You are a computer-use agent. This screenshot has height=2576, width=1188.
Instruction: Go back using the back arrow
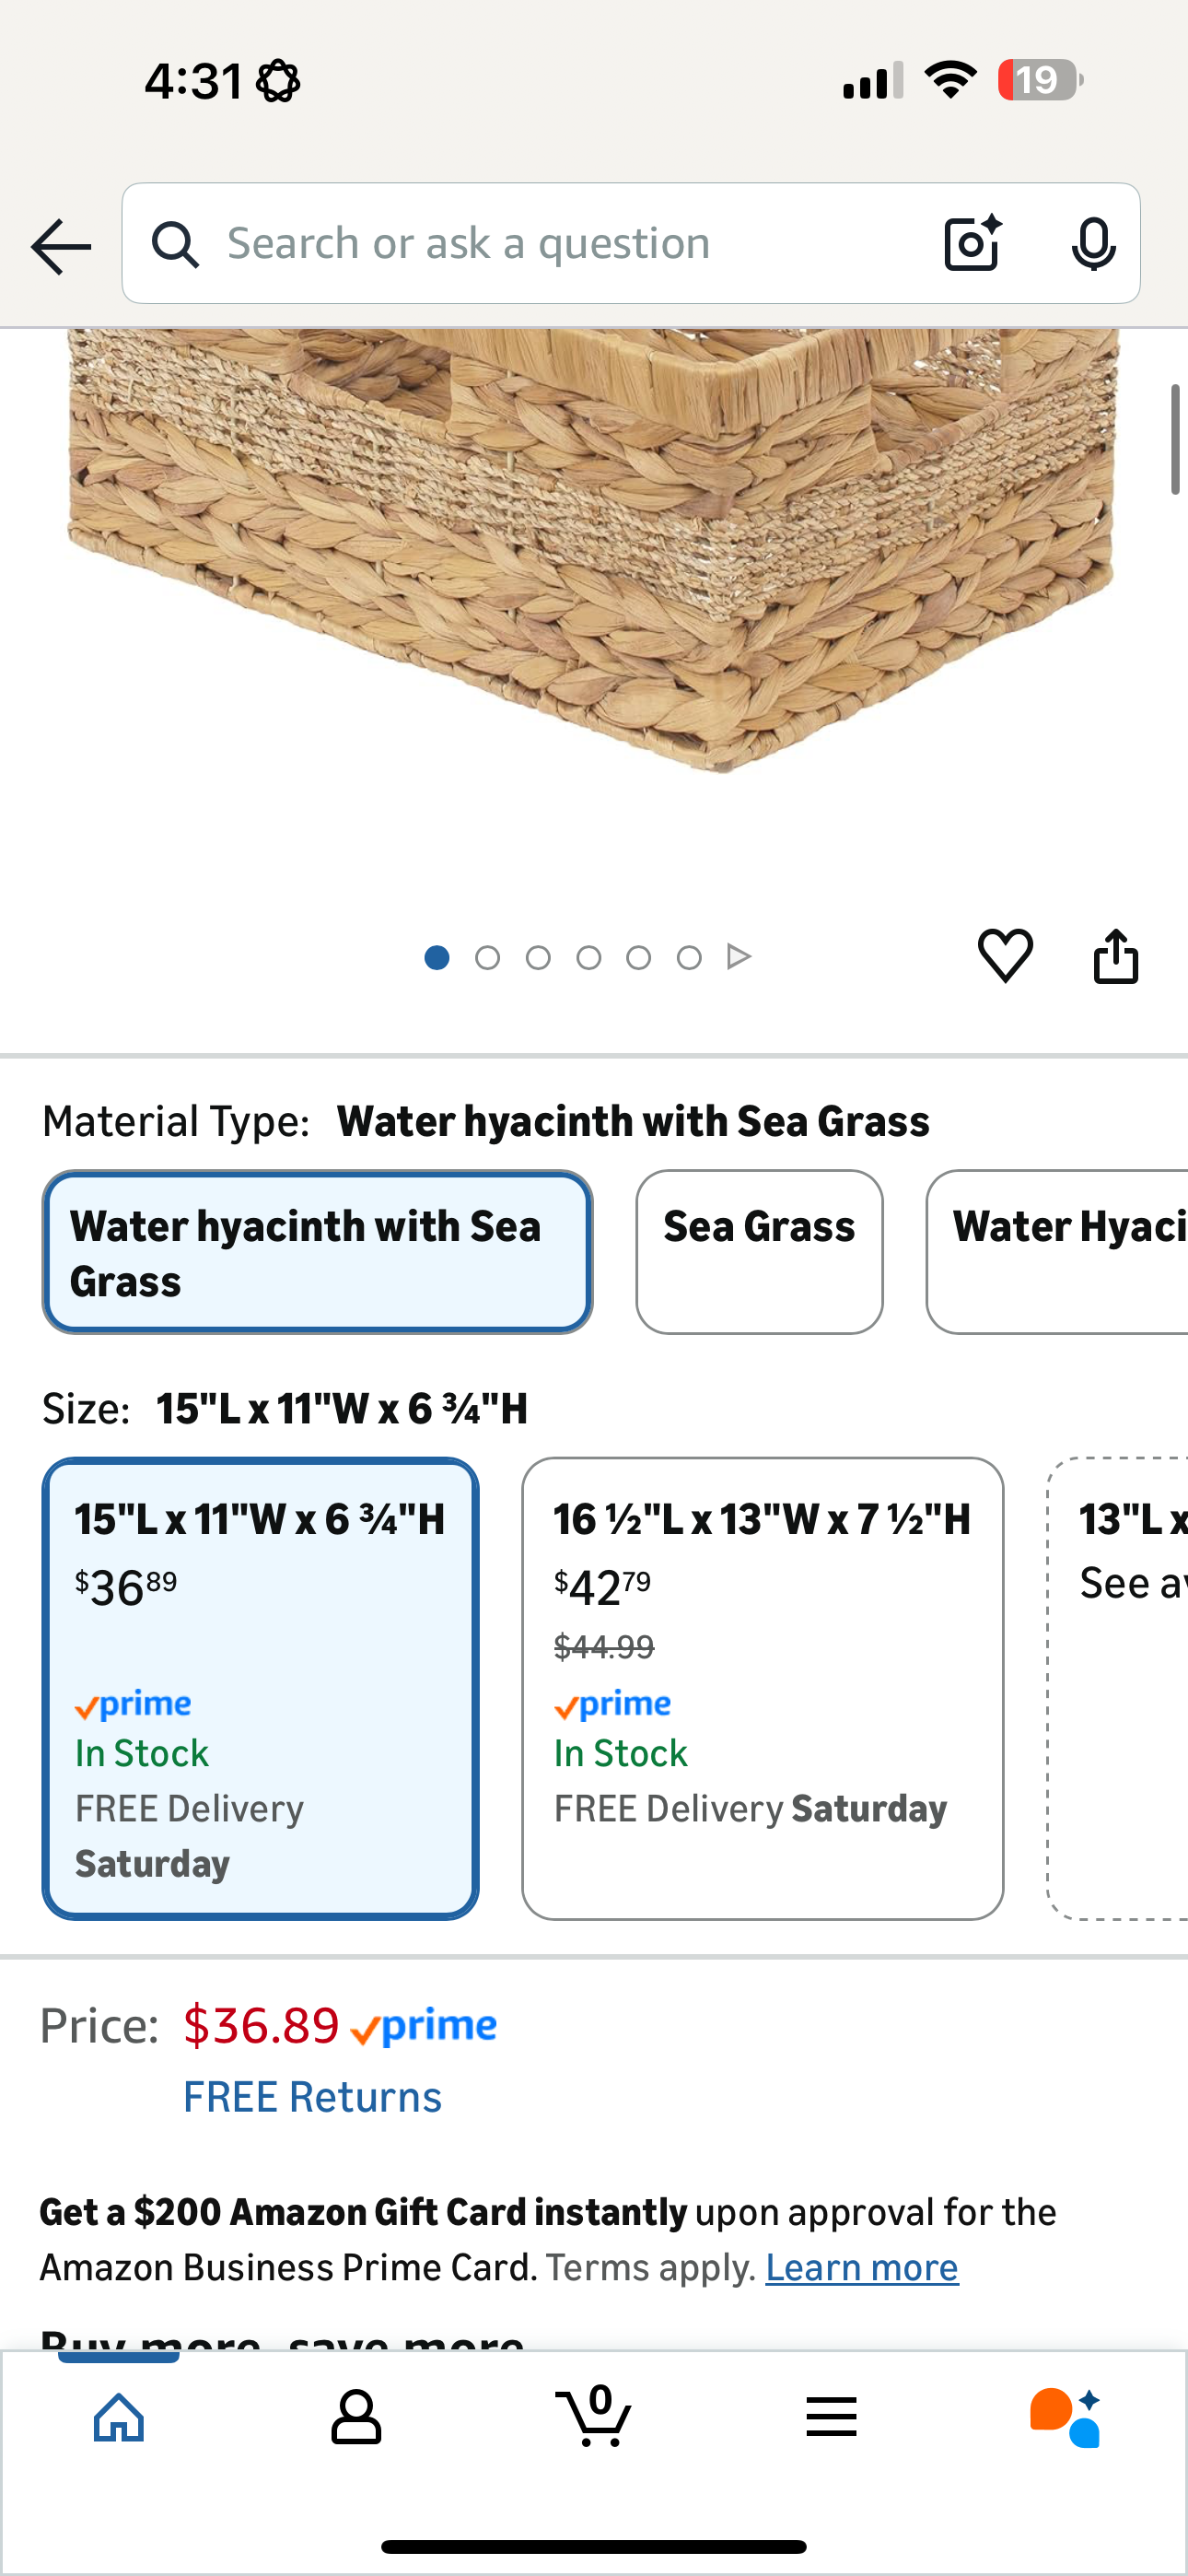click(59, 245)
